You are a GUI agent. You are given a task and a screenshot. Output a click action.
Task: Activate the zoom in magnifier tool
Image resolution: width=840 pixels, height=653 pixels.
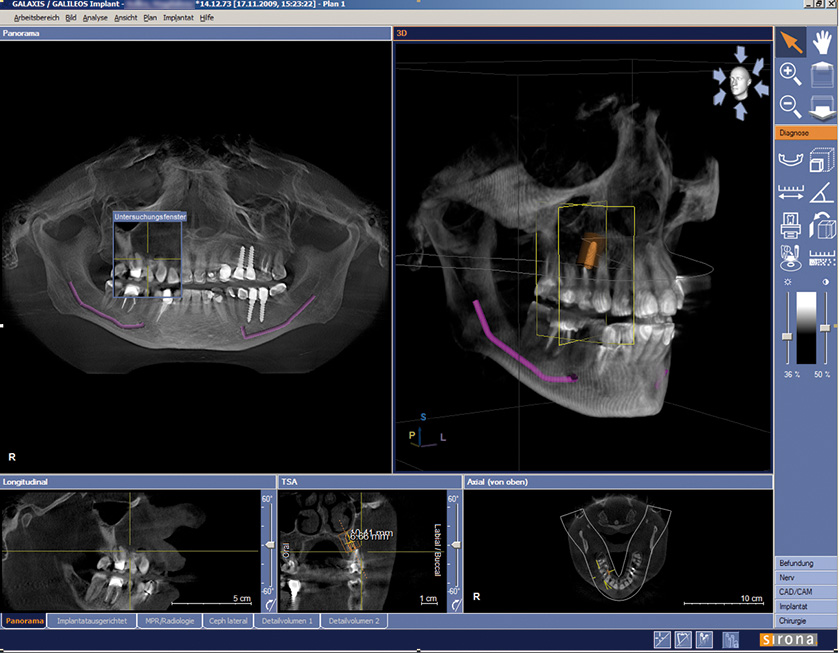pos(791,74)
